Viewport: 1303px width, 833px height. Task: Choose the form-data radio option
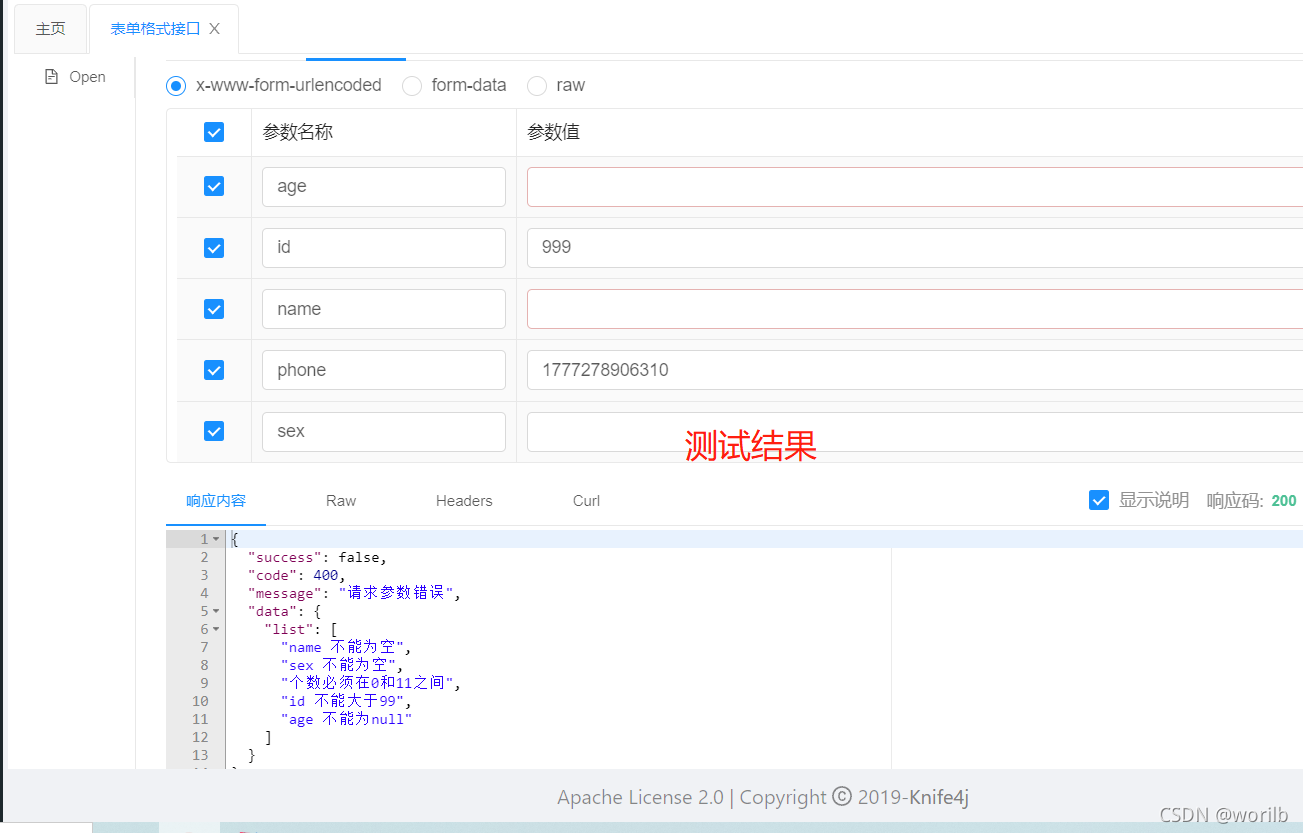click(x=412, y=86)
